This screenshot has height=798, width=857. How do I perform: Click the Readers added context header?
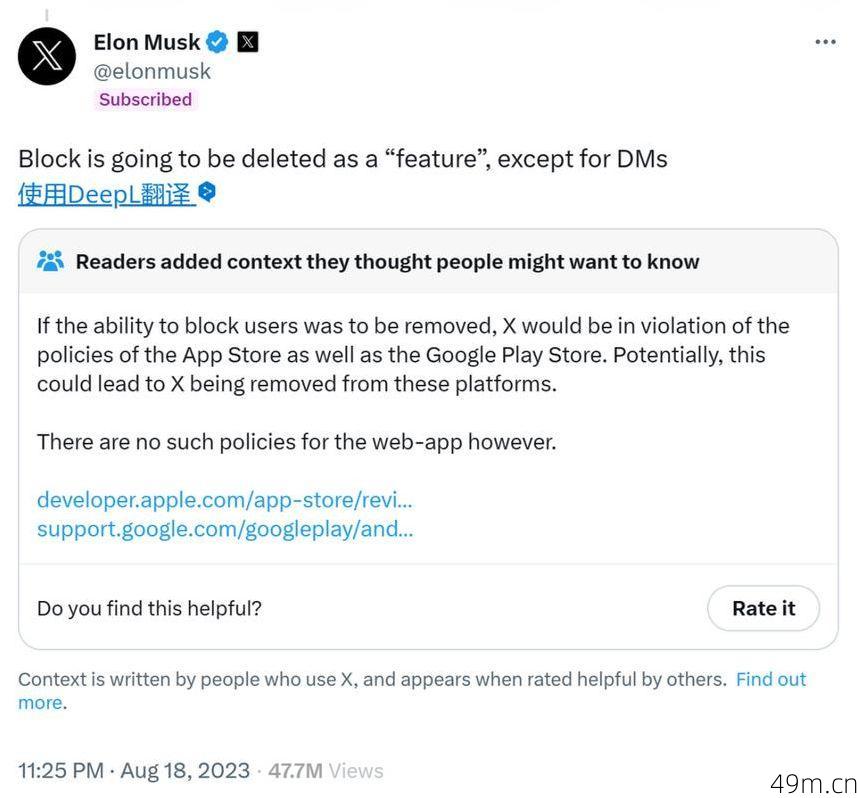click(x=388, y=262)
